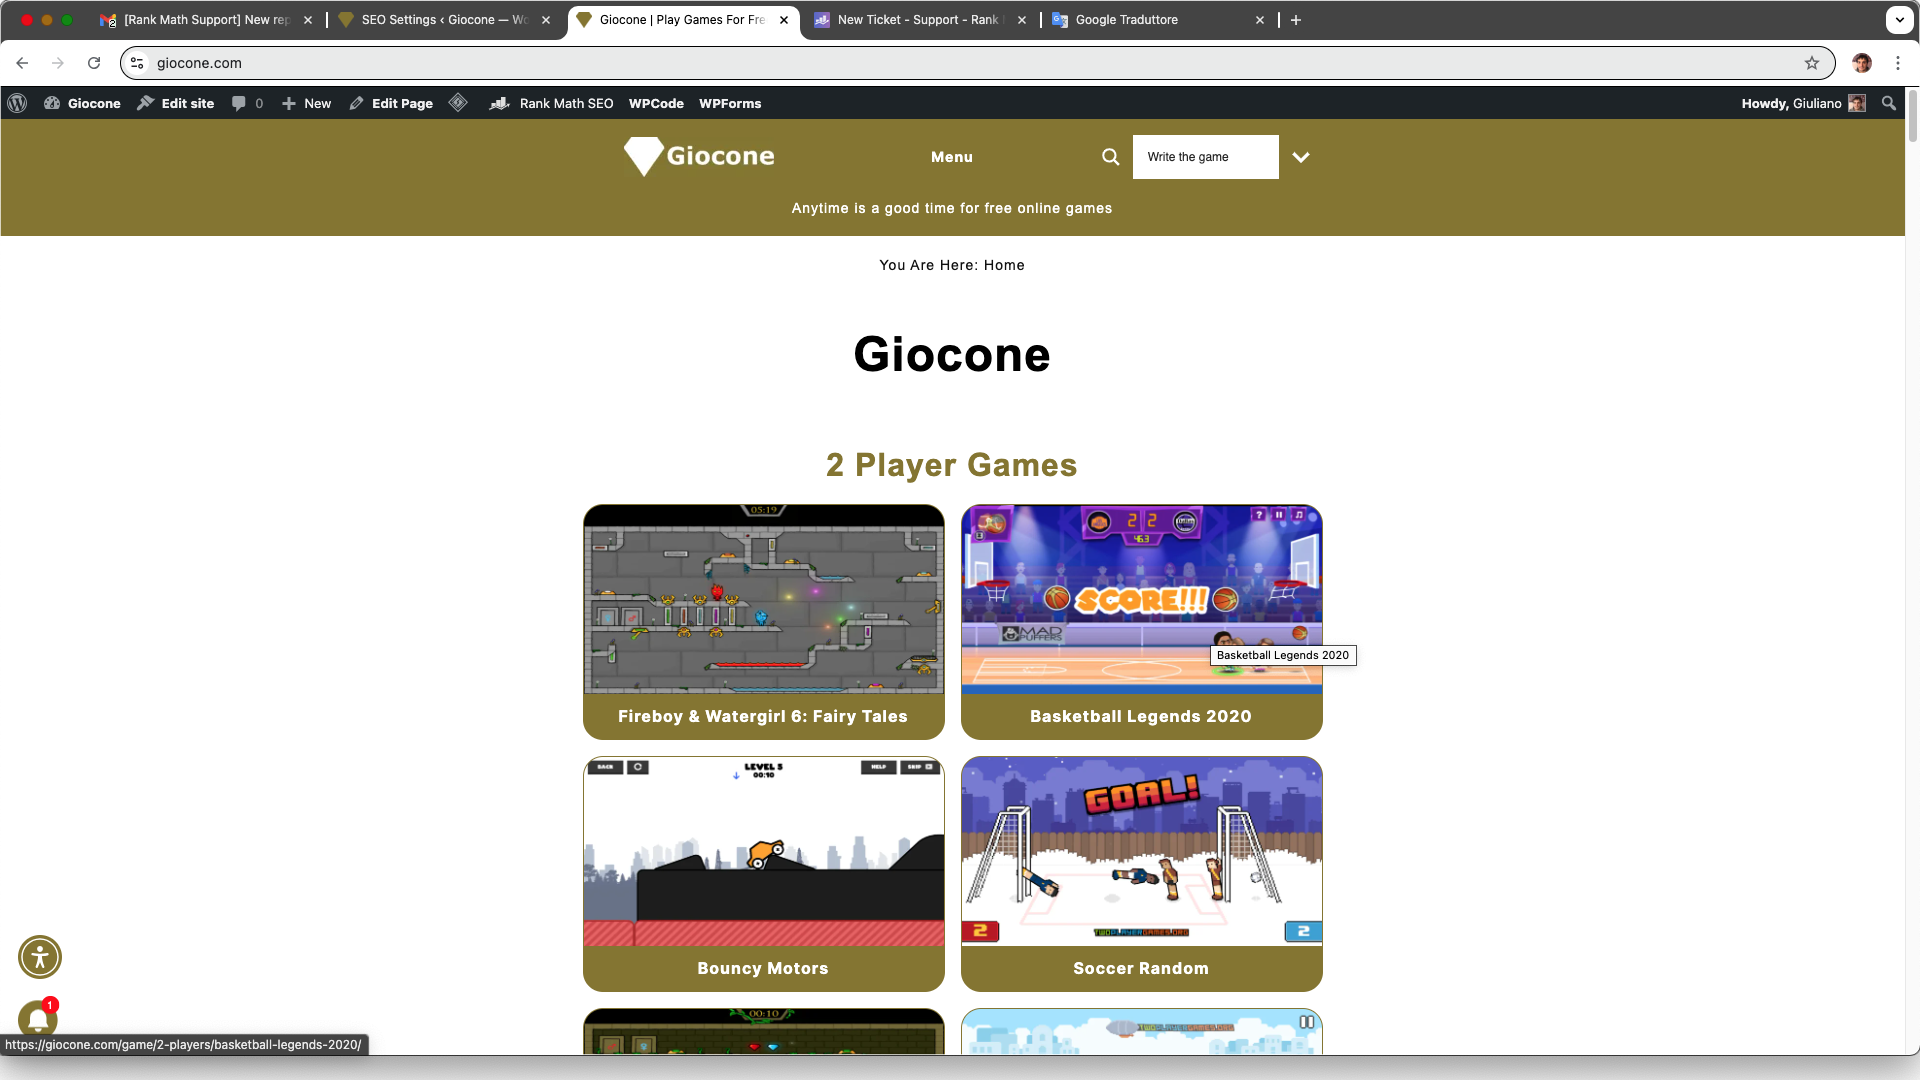Screen dimensions: 1920x1080
Task: Close the Google Traduttore tab
Action: (1260, 20)
